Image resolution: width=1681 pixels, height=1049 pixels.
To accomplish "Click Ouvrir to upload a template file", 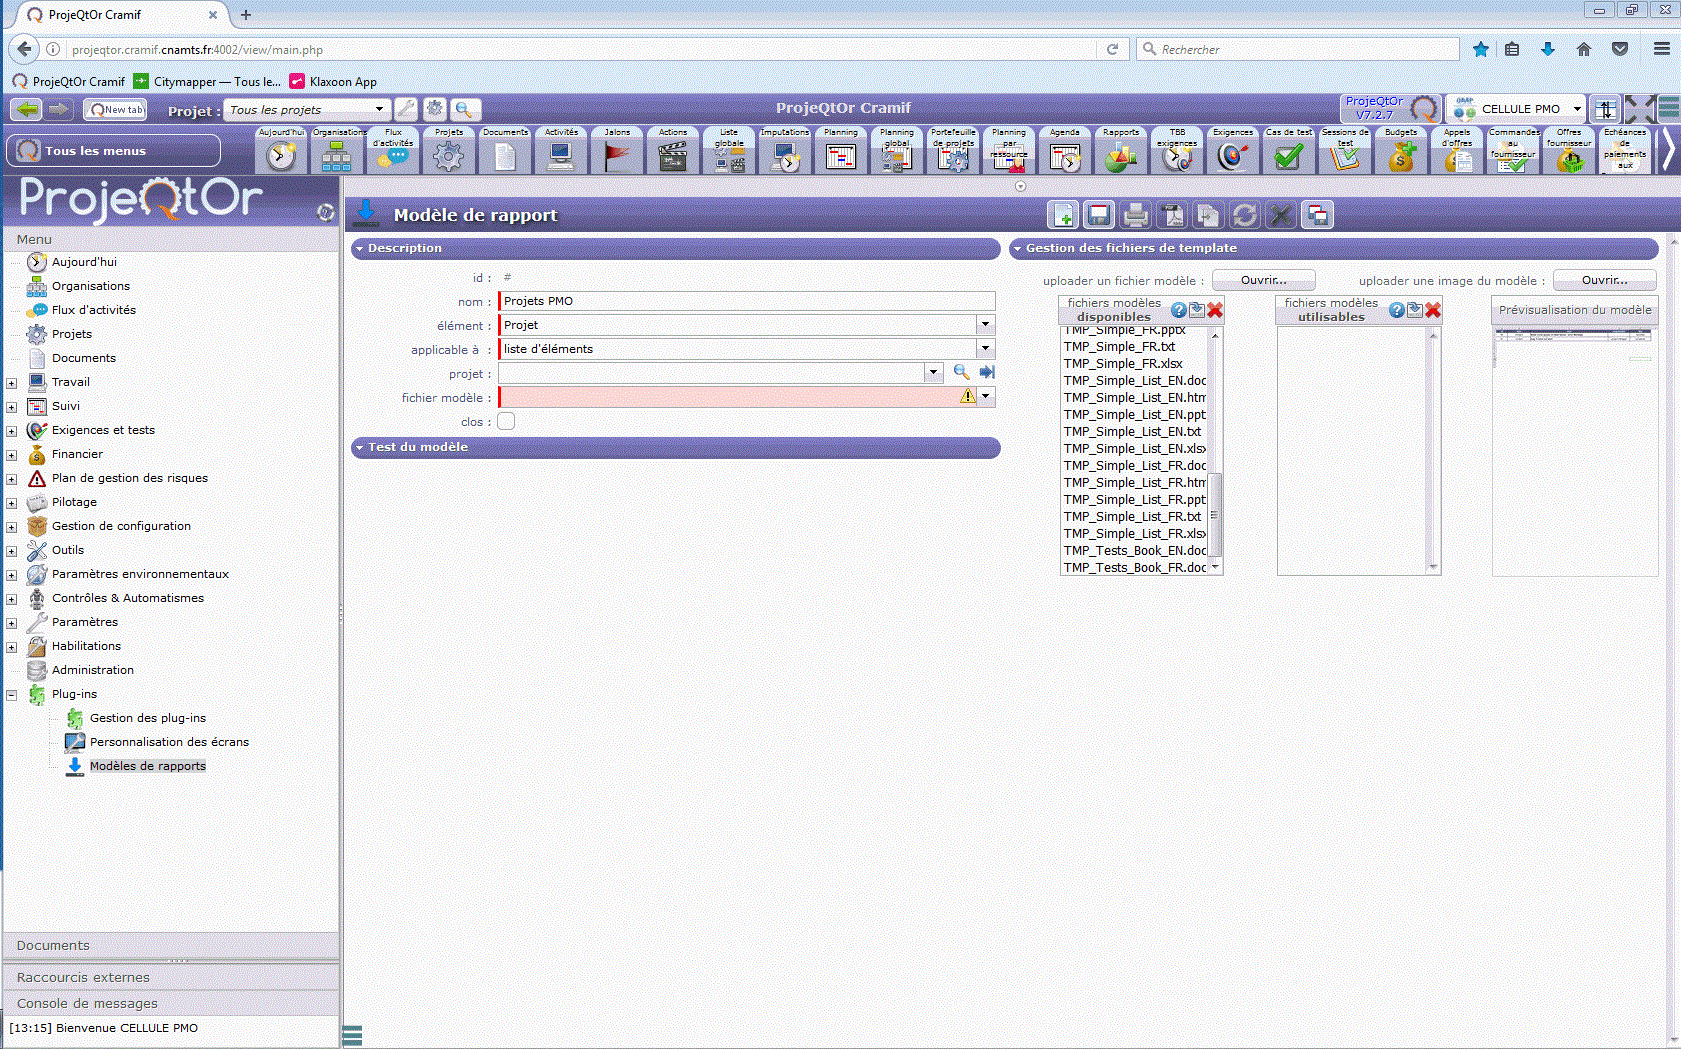I will click(x=1263, y=280).
